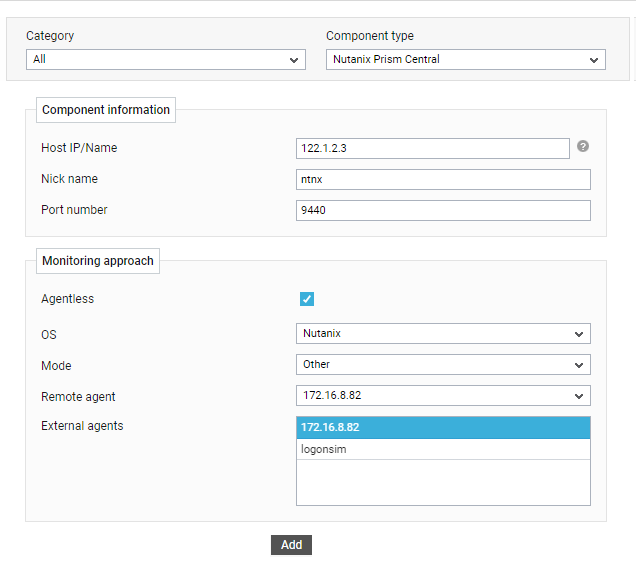Select 172.16.8.82 in External agents list
This screenshot has width=636, height=570.
click(443, 428)
